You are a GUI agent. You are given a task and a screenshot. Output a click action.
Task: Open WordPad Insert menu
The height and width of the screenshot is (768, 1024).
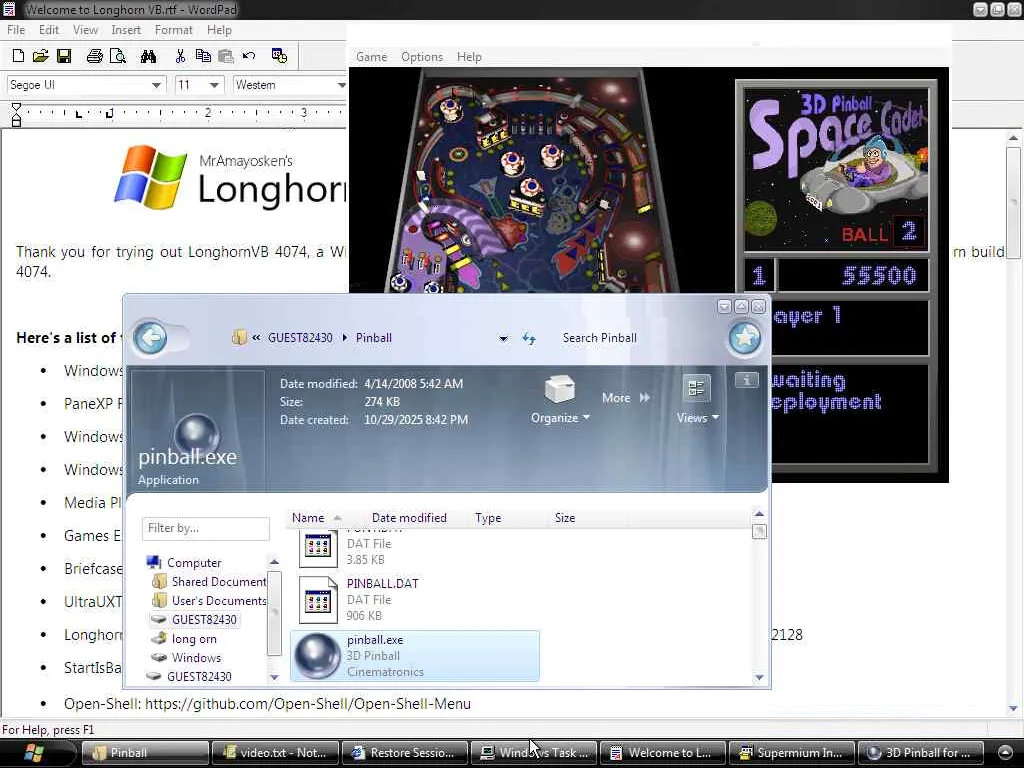(x=126, y=30)
